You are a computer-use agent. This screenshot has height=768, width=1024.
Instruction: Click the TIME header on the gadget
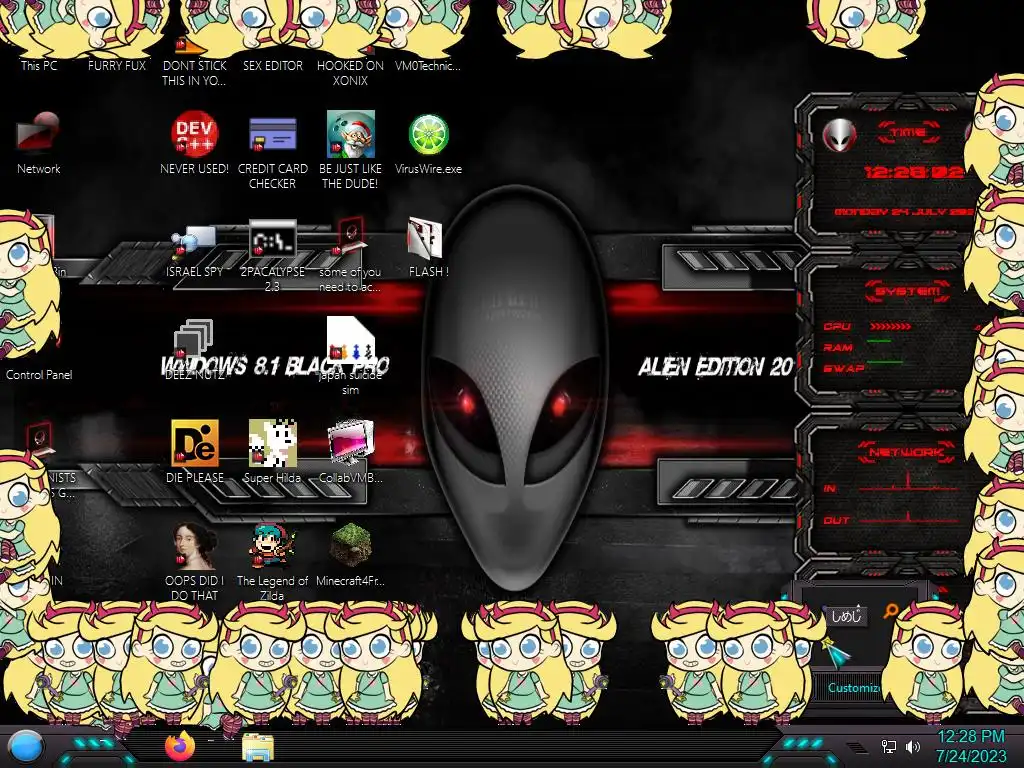[x=908, y=132]
